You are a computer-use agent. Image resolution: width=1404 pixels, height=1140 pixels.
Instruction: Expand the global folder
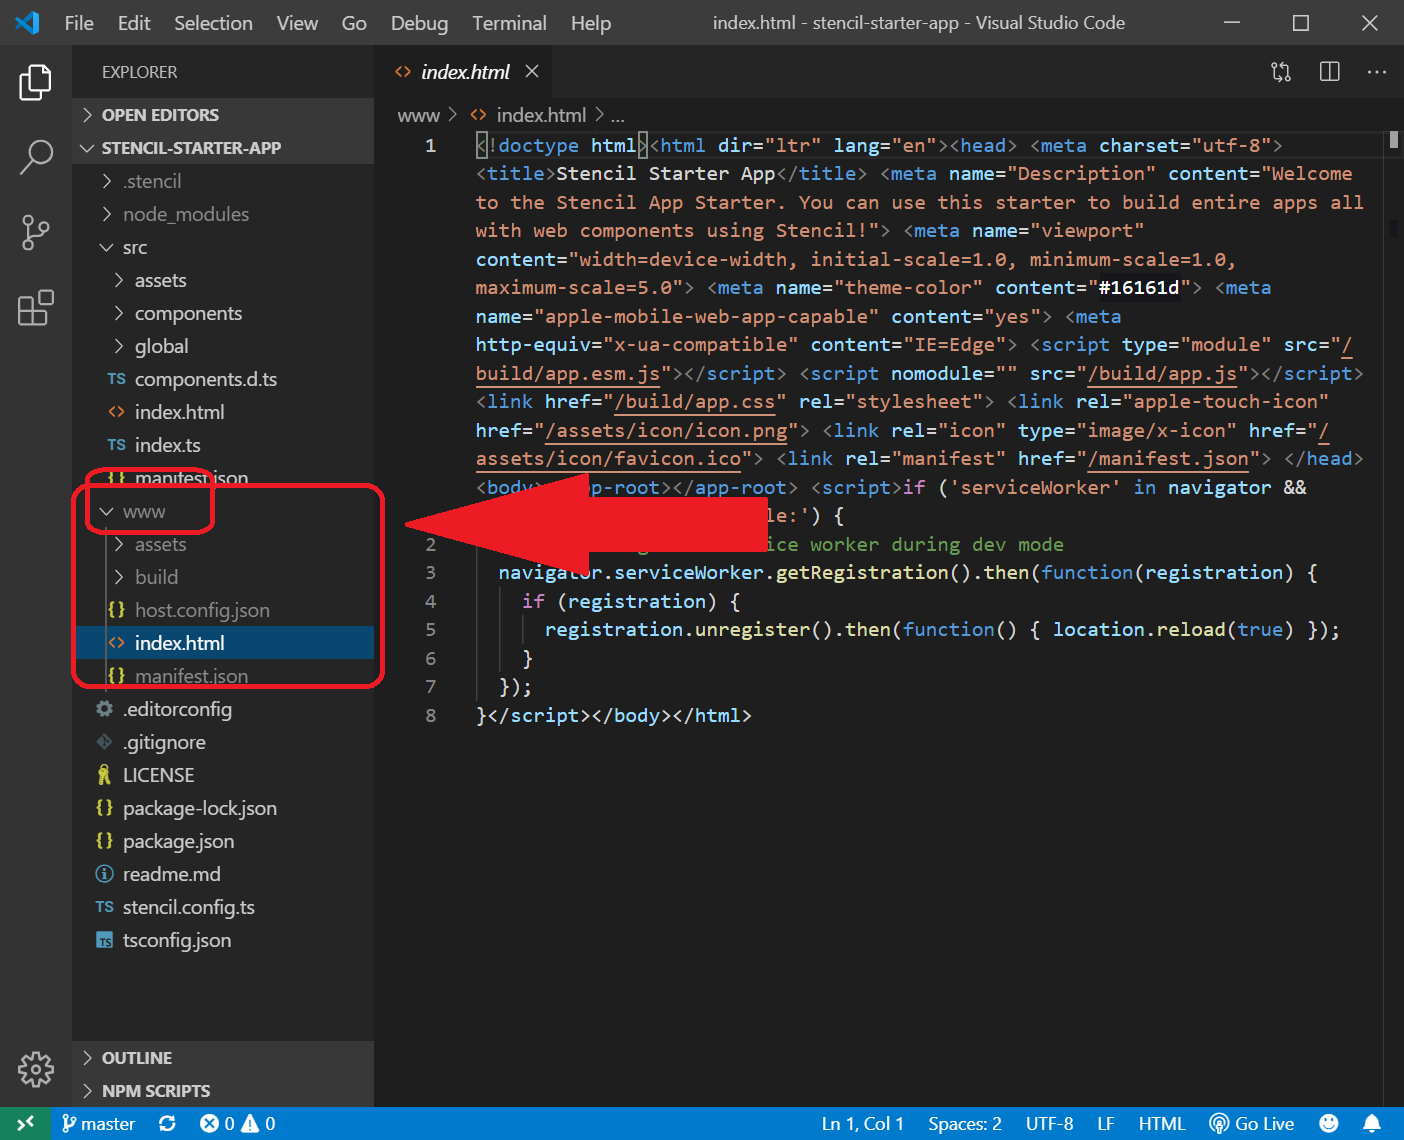(224, 346)
